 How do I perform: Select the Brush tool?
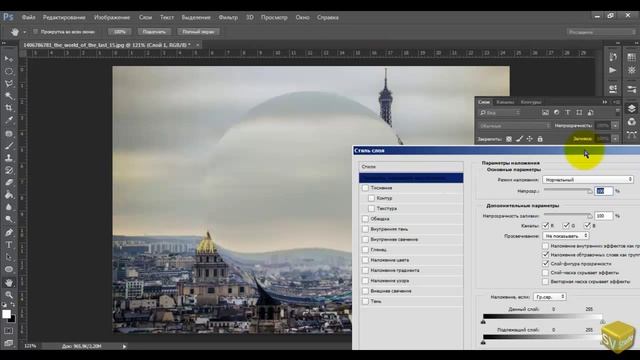coord(9,146)
